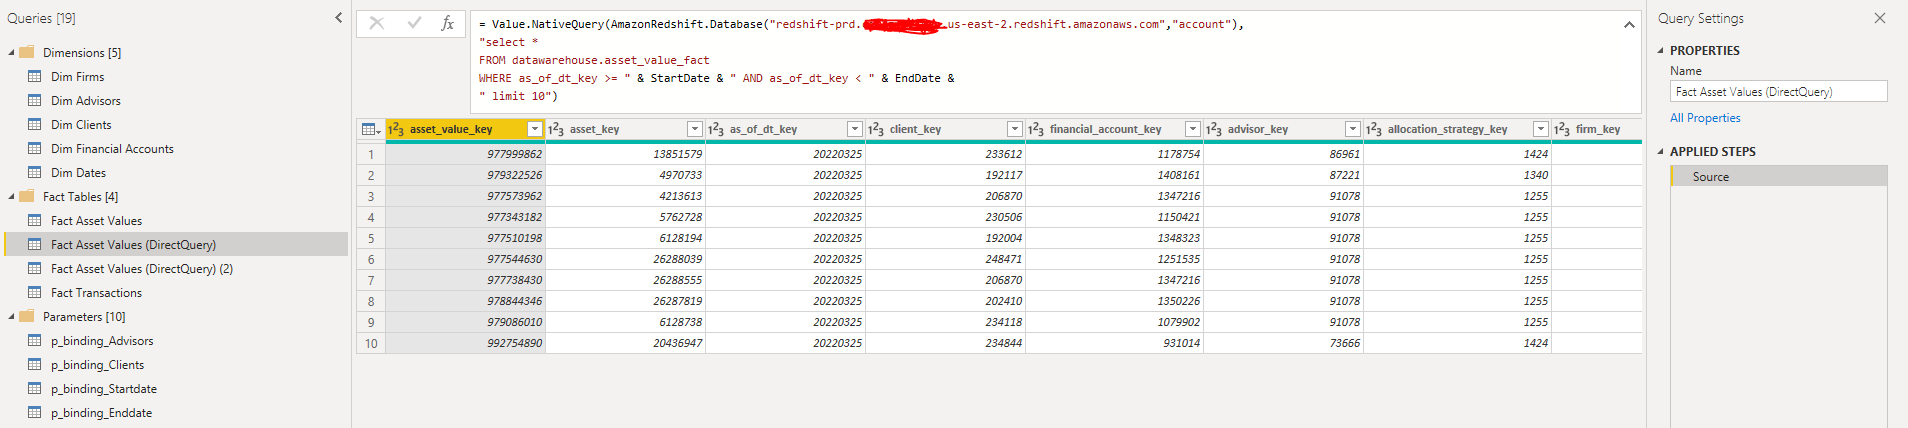Click the table icon beside Fact Transactions
The width and height of the screenshot is (1908, 428).
[x=35, y=292]
